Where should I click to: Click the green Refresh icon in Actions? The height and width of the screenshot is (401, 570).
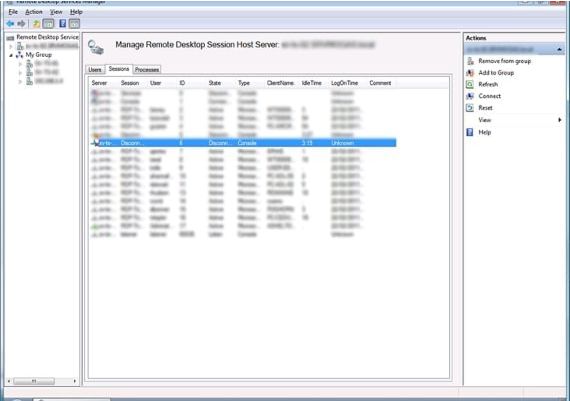(x=470, y=84)
